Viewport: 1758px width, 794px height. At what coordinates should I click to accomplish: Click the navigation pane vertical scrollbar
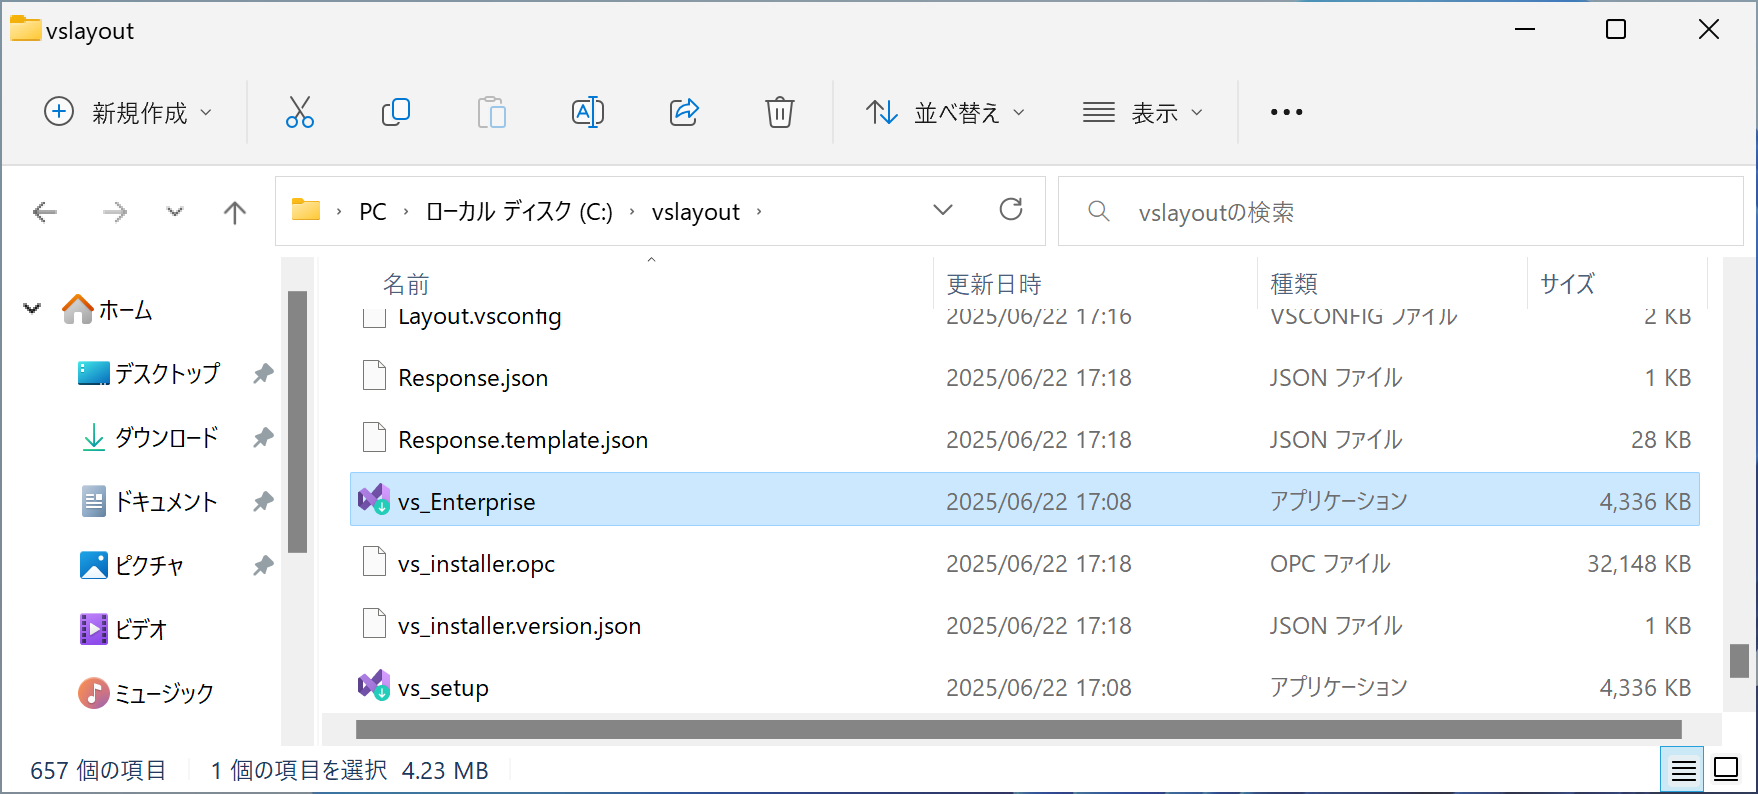pyautogui.click(x=297, y=421)
